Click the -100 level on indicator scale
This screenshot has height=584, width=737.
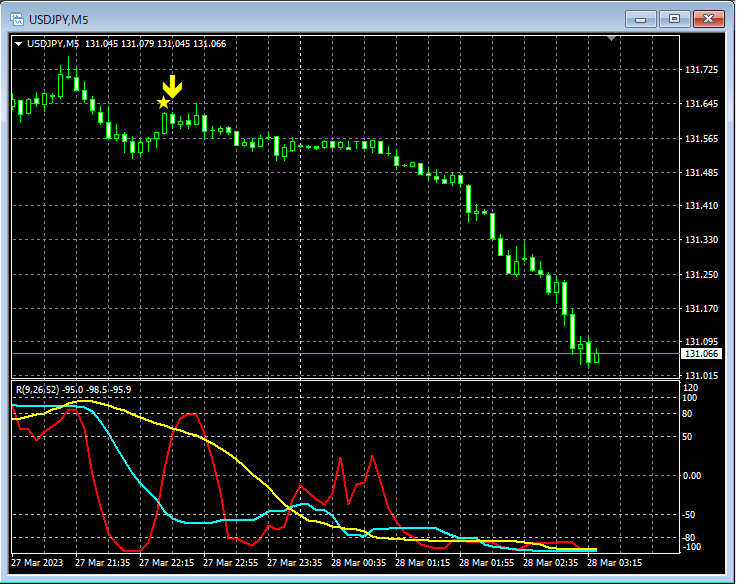point(691,547)
